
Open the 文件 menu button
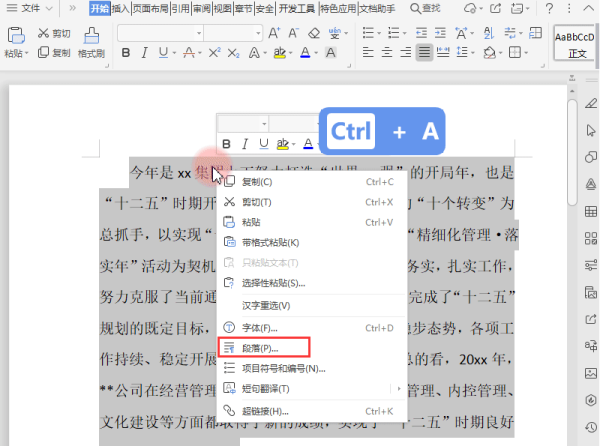30,8
